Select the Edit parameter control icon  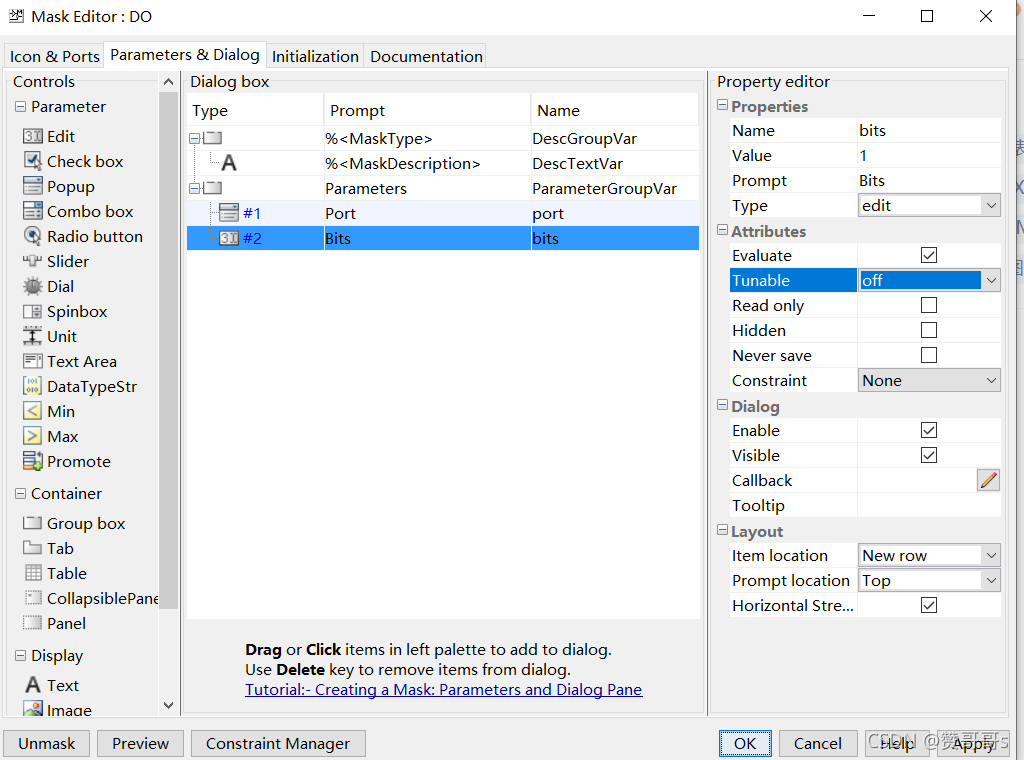pyautogui.click(x=33, y=136)
